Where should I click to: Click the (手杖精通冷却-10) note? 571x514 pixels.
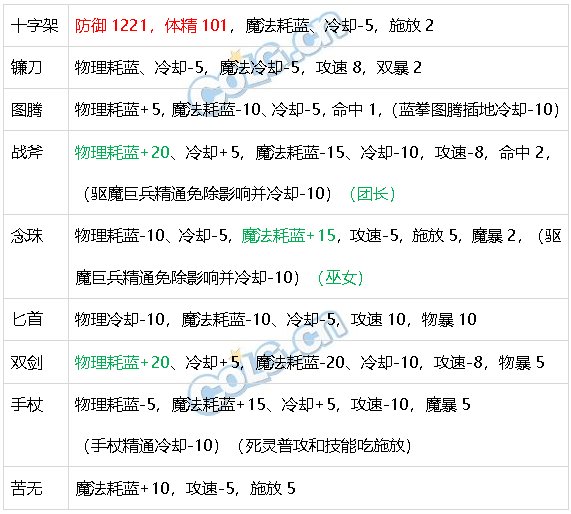[x=151, y=446]
